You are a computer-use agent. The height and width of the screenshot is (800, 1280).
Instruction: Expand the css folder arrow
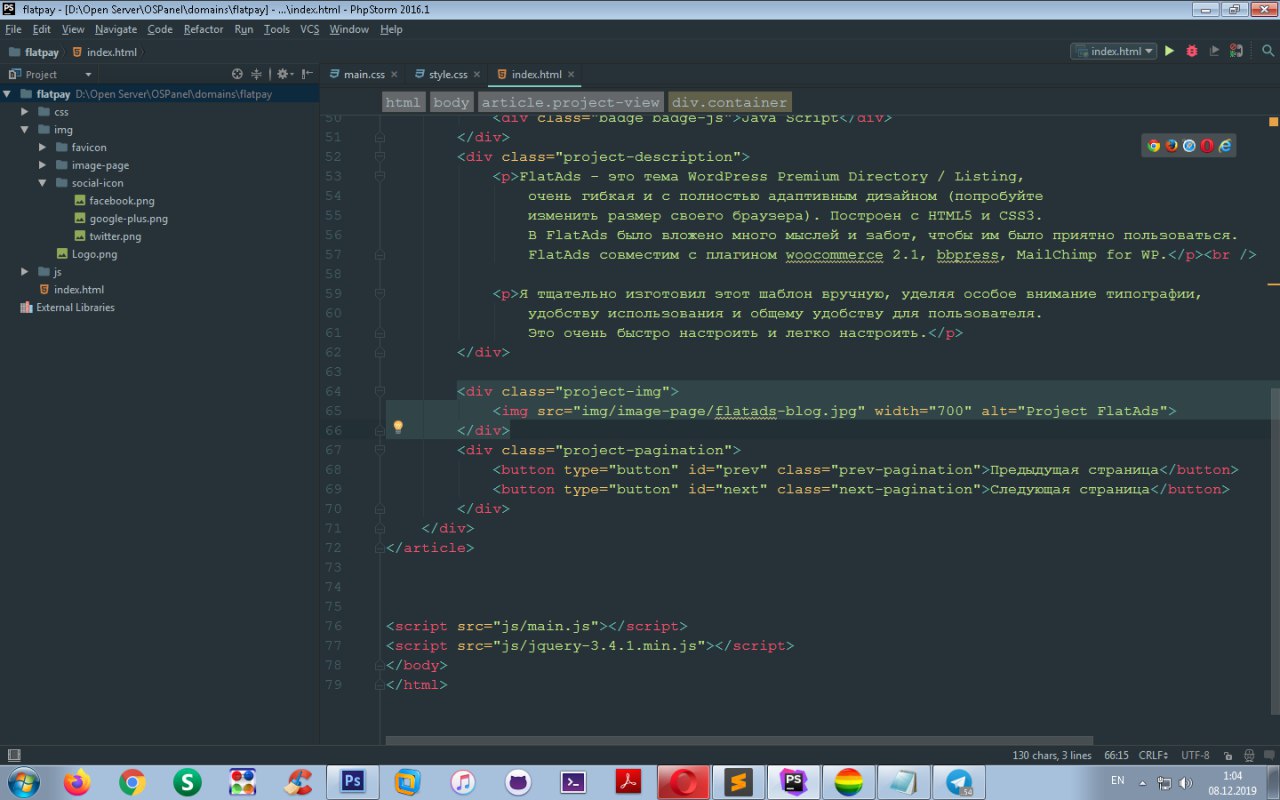click(x=25, y=112)
